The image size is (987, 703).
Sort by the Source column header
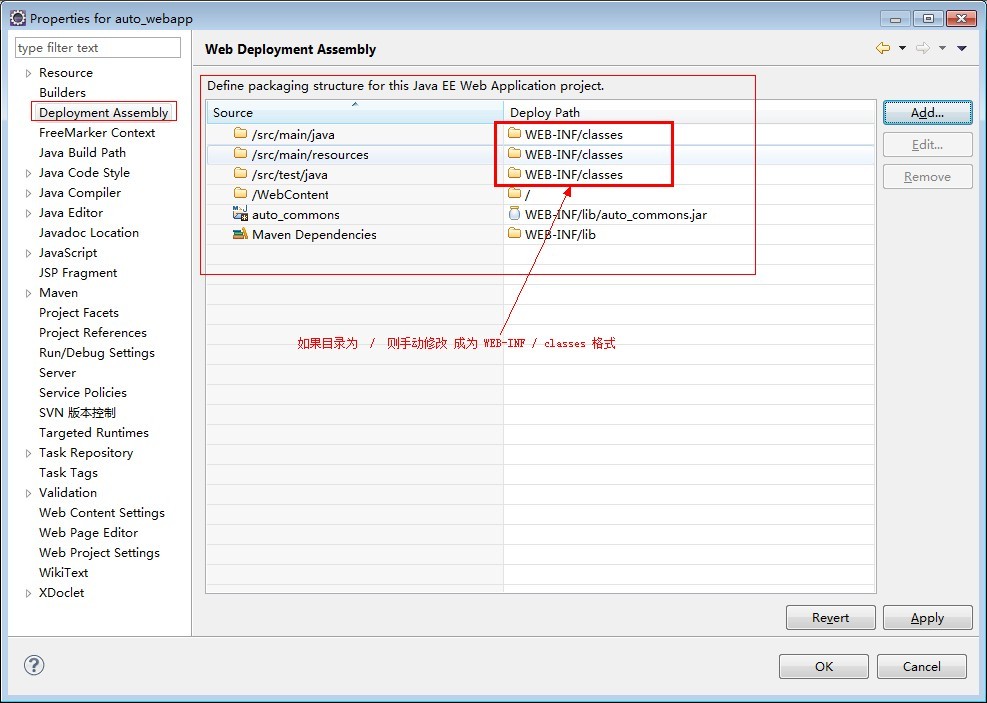coord(355,112)
